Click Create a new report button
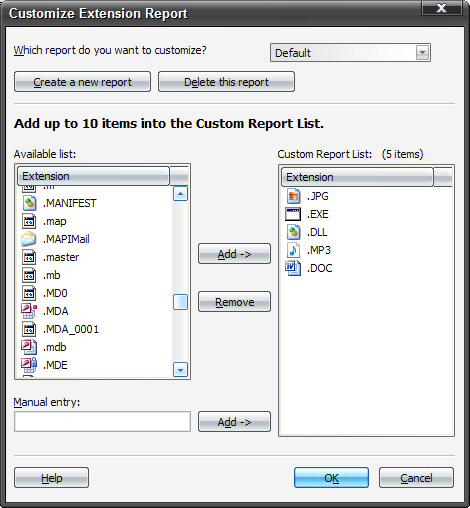Viewport: 470px width, 508px height. (x=82, y=82)
